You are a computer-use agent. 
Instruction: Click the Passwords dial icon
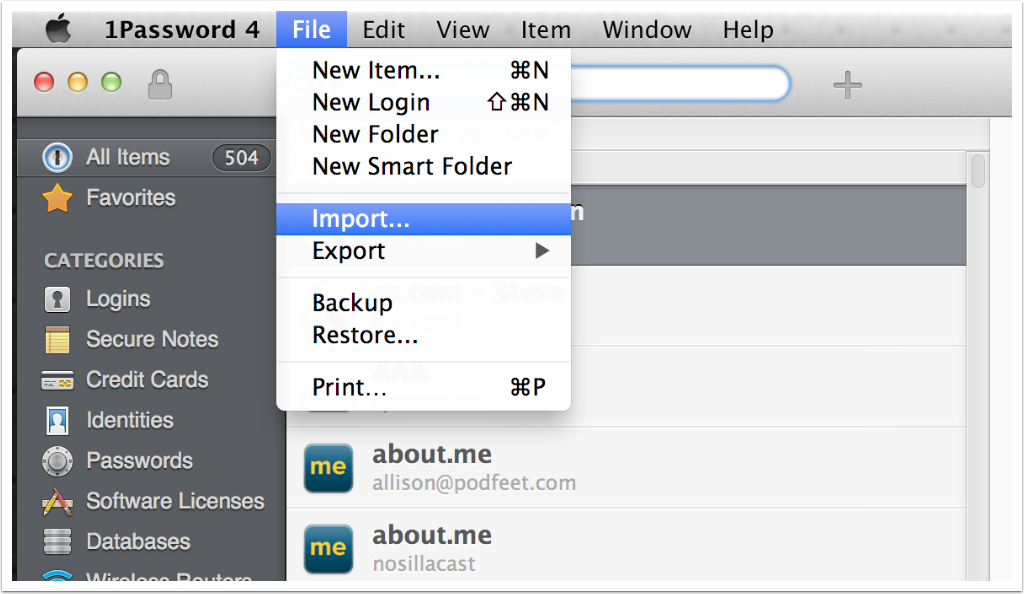coord(58,461)
